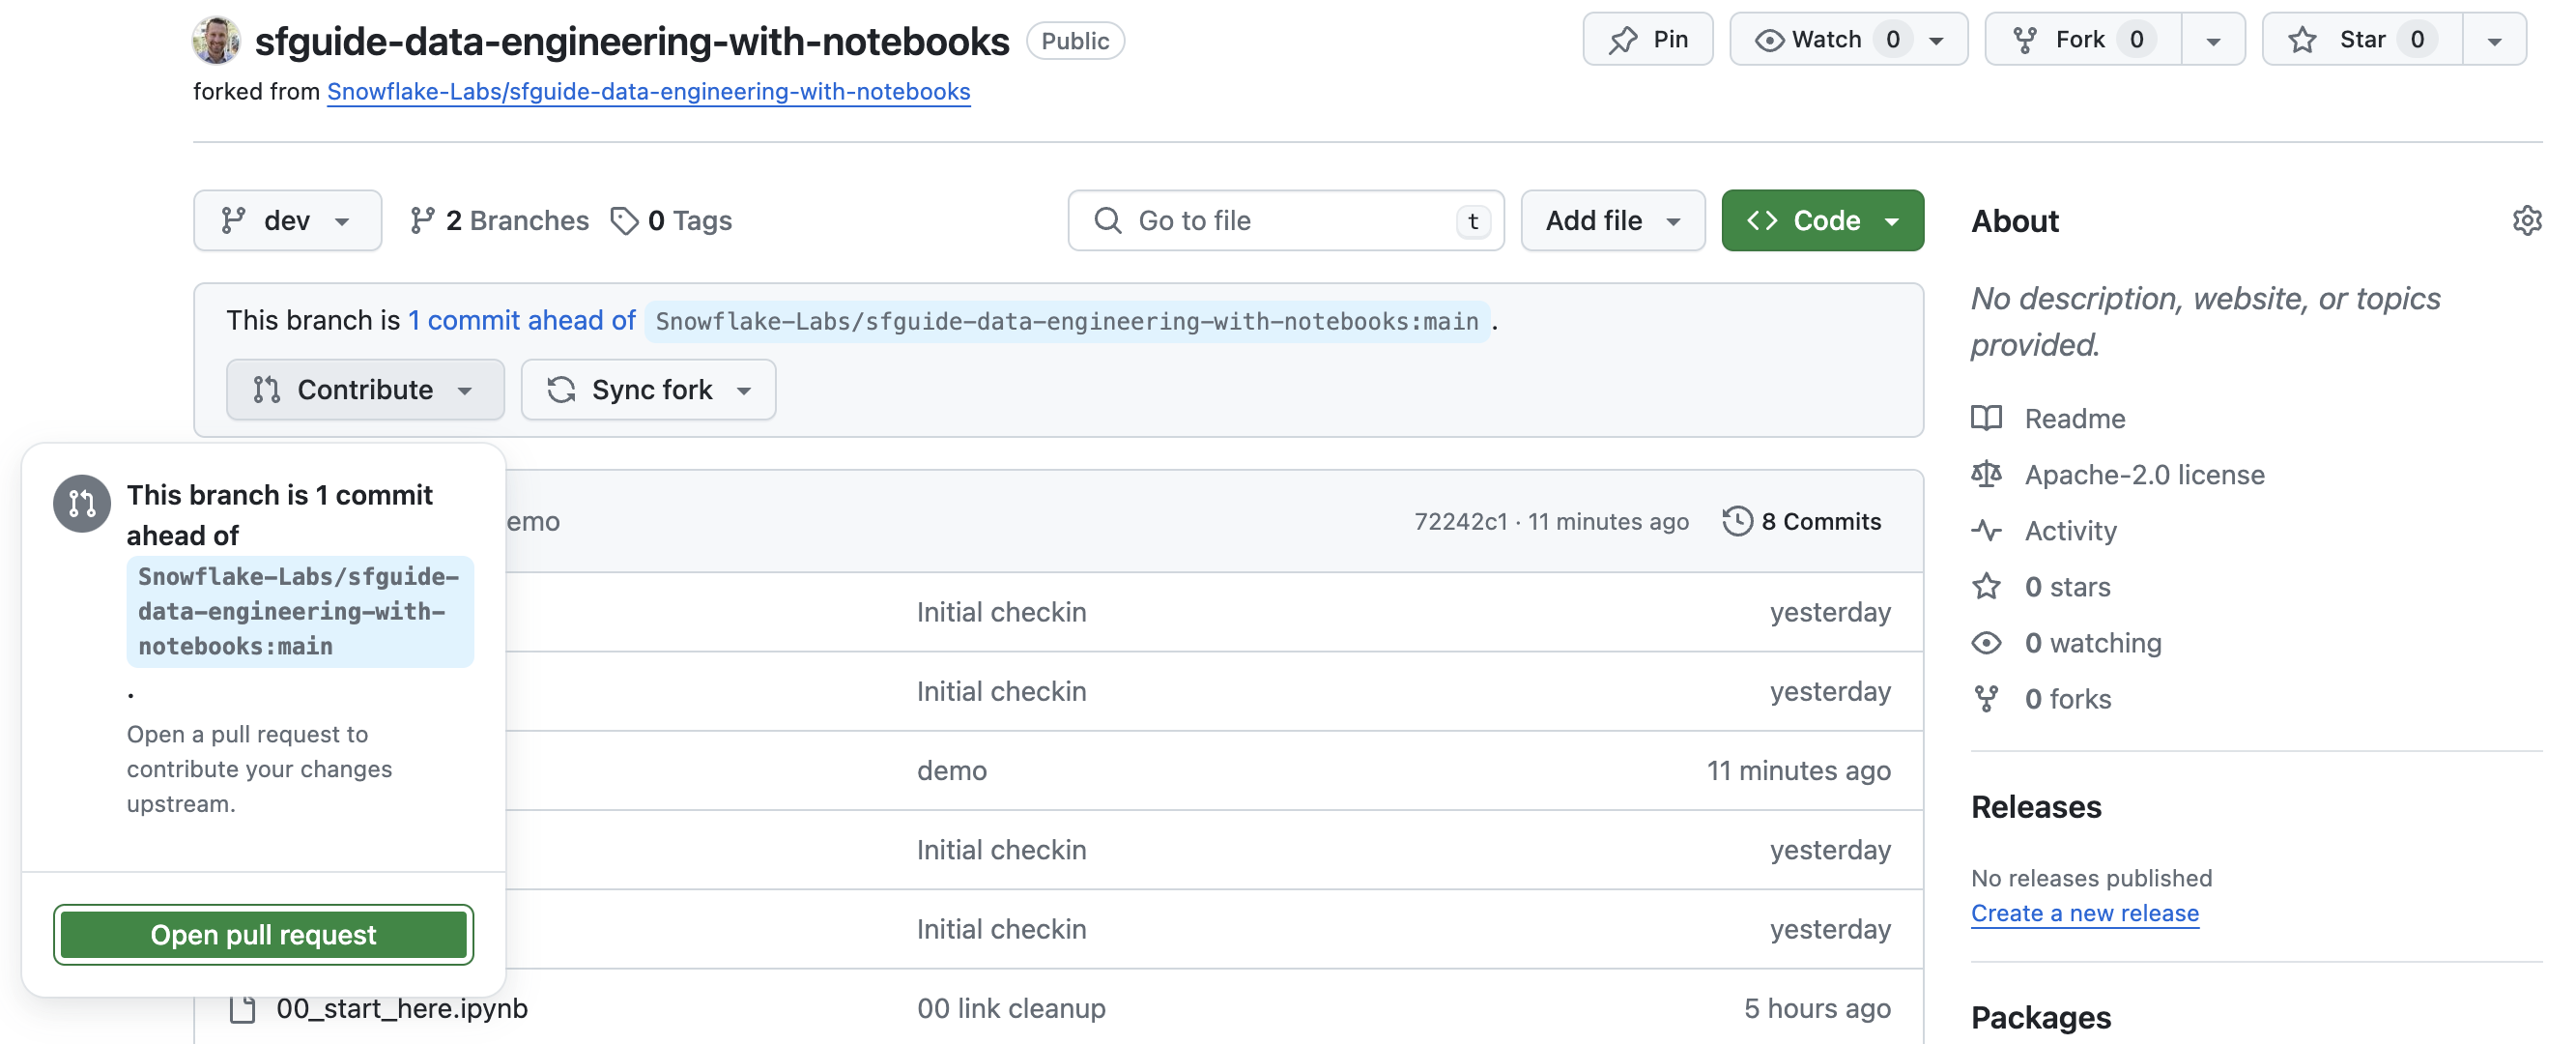Click the Fork icon in header button

2025,40
